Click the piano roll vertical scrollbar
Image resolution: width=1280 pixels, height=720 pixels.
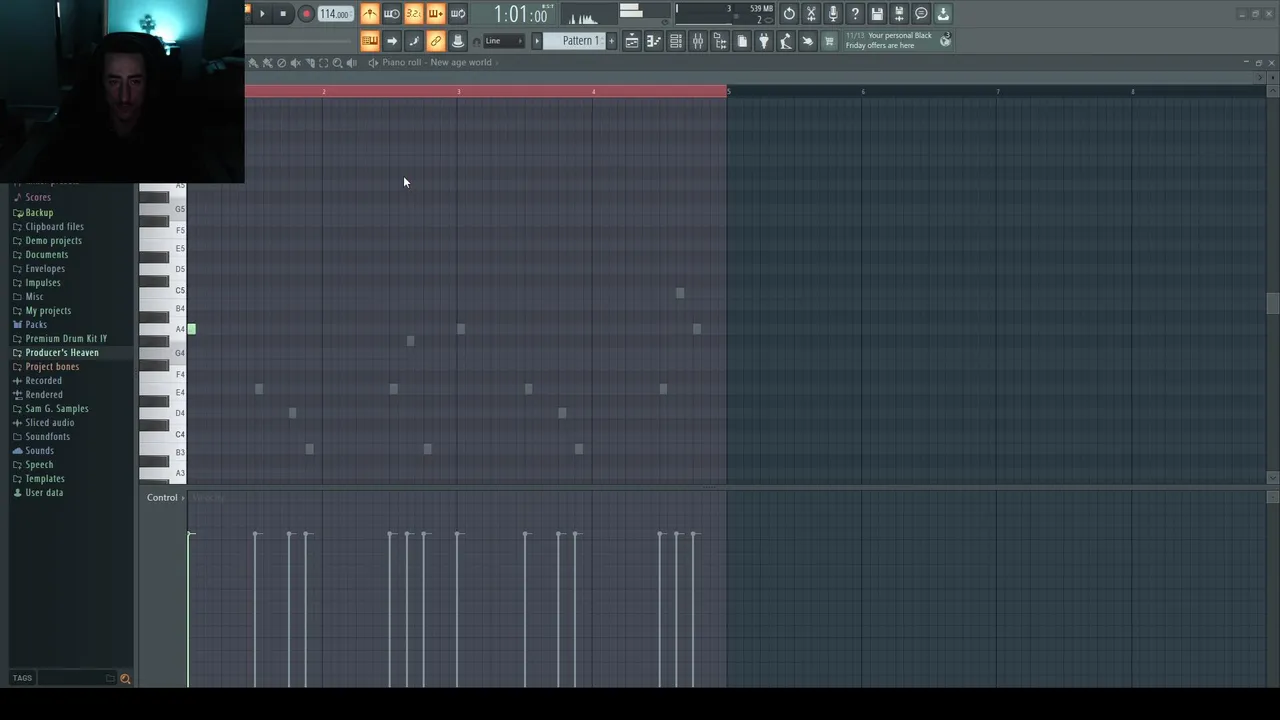(x=1272, y=304)
